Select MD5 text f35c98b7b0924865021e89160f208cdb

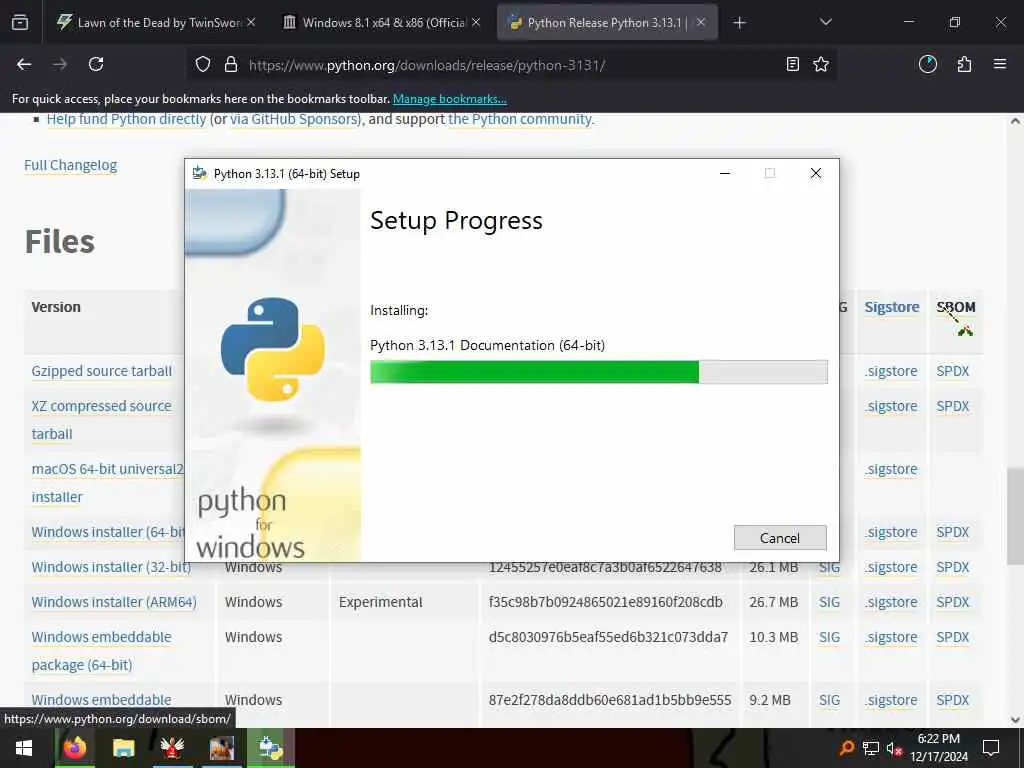pyautogui.click(x=605, y=602)
